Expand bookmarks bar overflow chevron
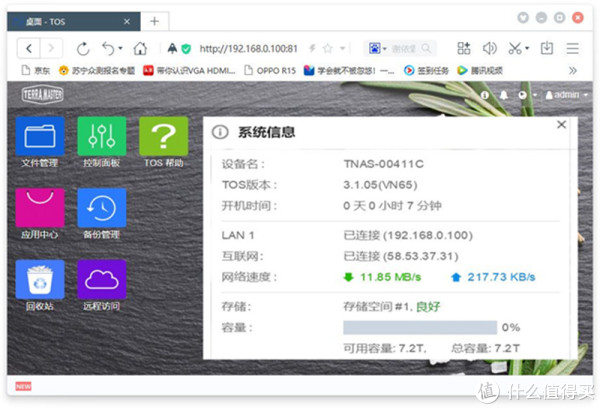Screen dimensions: 600x409 (x=573, y=70)
